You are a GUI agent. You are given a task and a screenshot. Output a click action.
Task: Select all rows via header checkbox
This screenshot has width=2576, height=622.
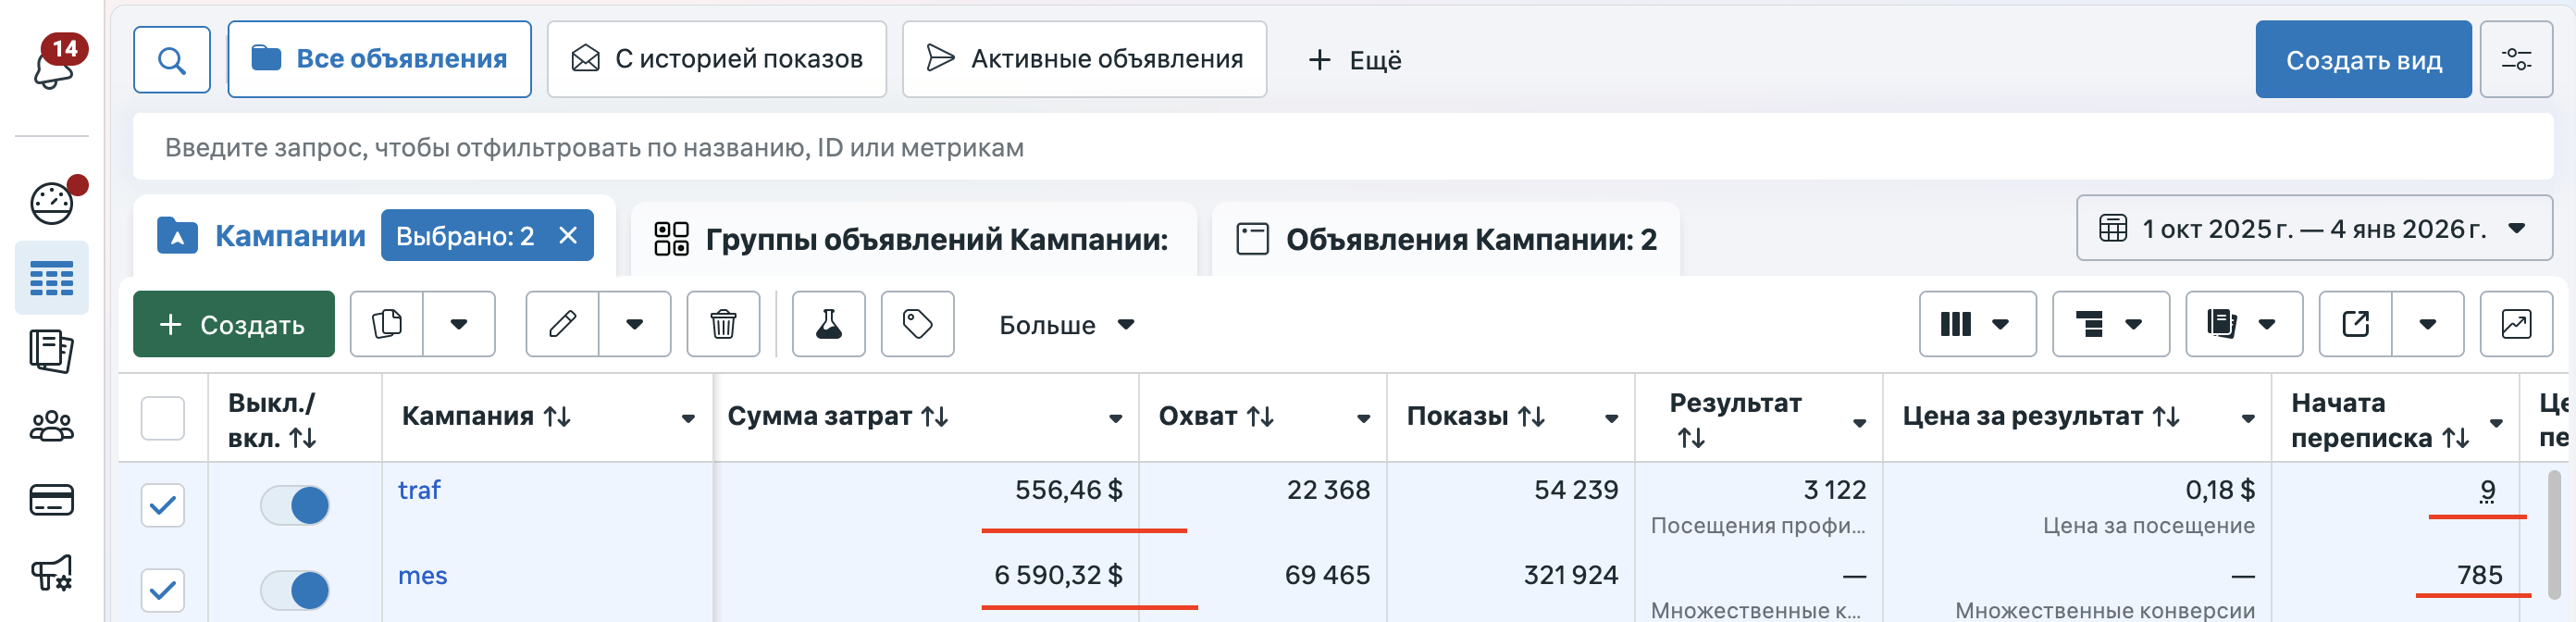point(163,419)
